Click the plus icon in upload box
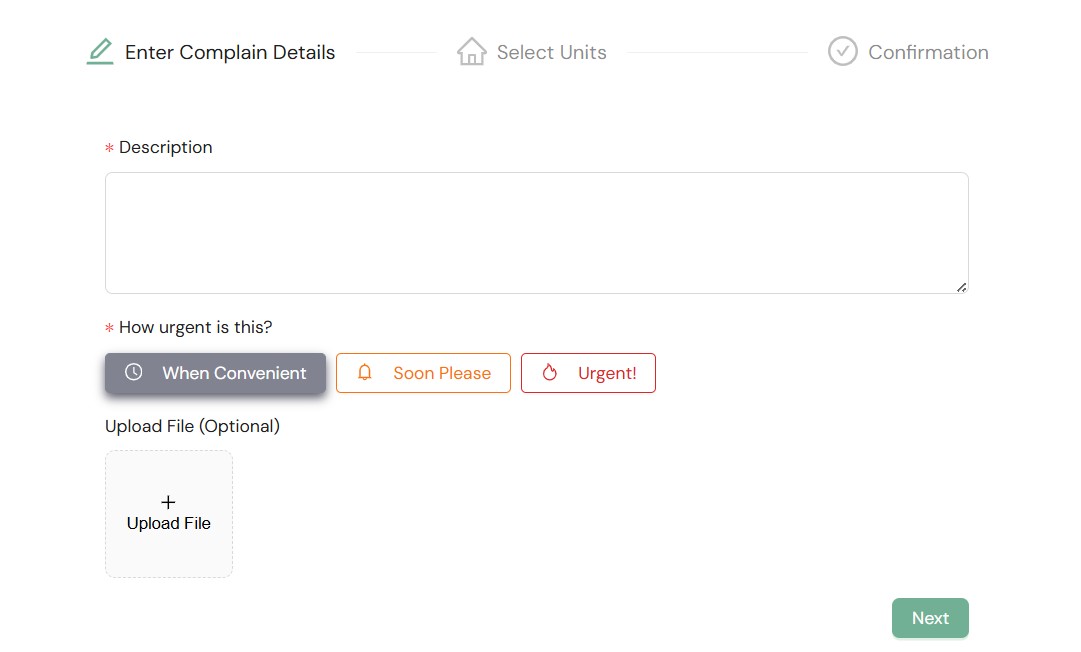Image resolution: width=1081 pixels, height=652 pixels. point(168,502)
